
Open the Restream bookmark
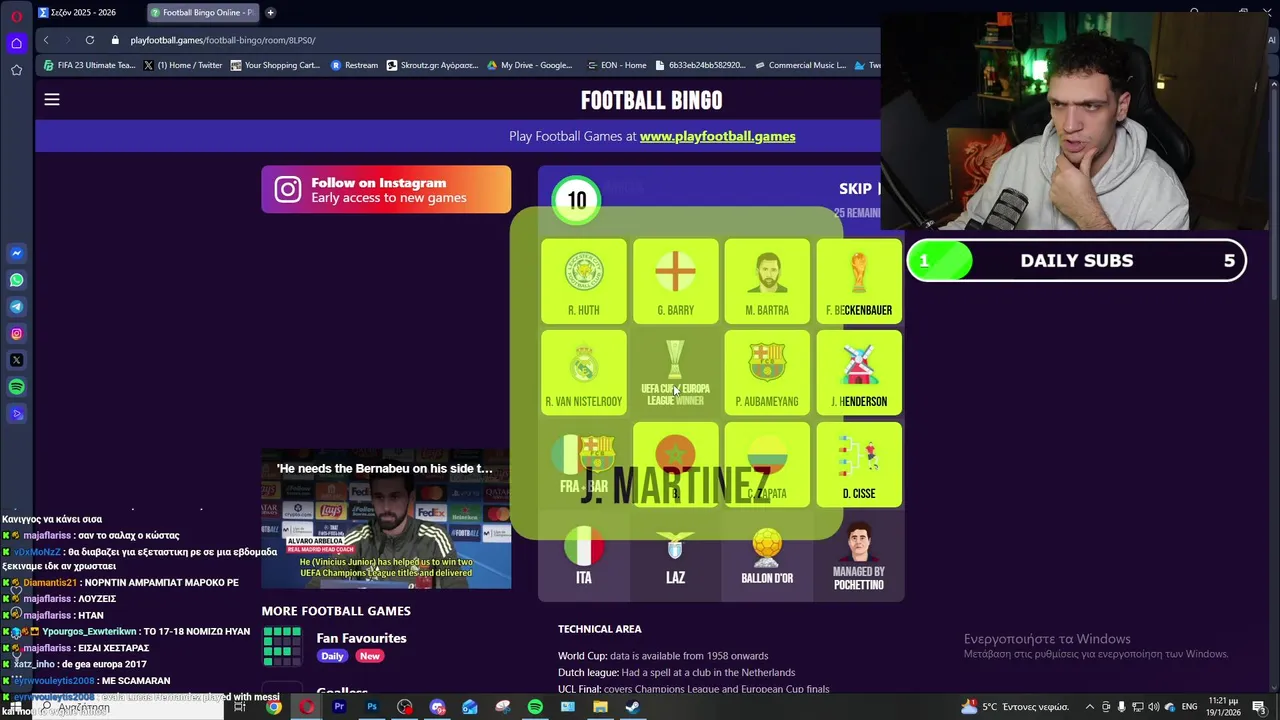point(354,65)
